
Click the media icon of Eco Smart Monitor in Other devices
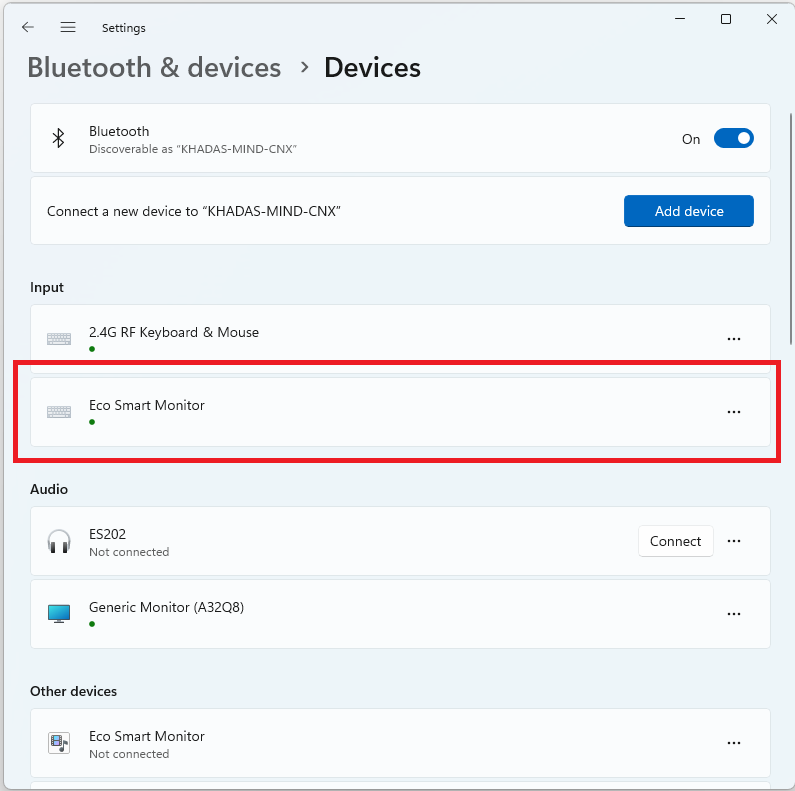point(59,743)
